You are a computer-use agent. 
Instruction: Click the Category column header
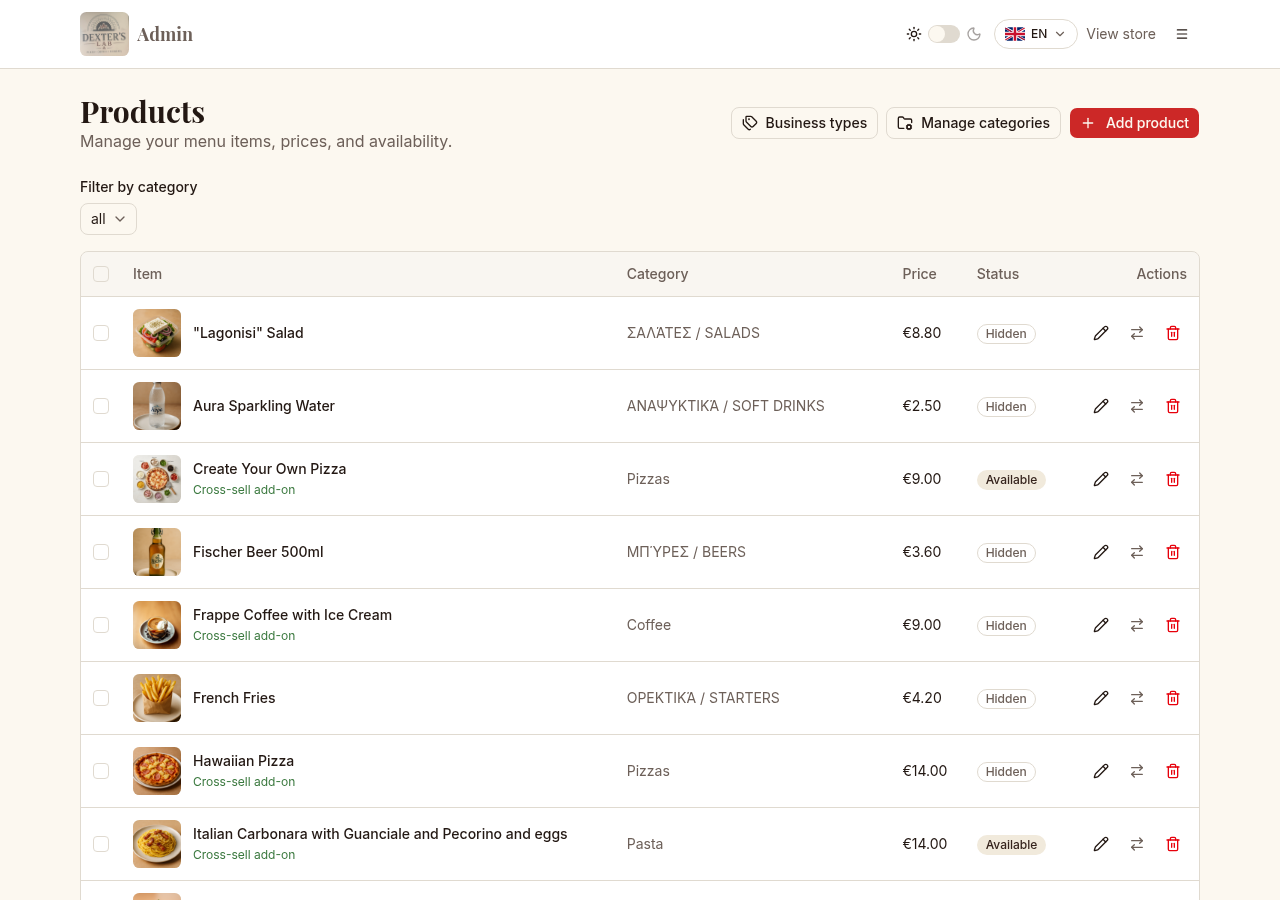click(657, 274)
